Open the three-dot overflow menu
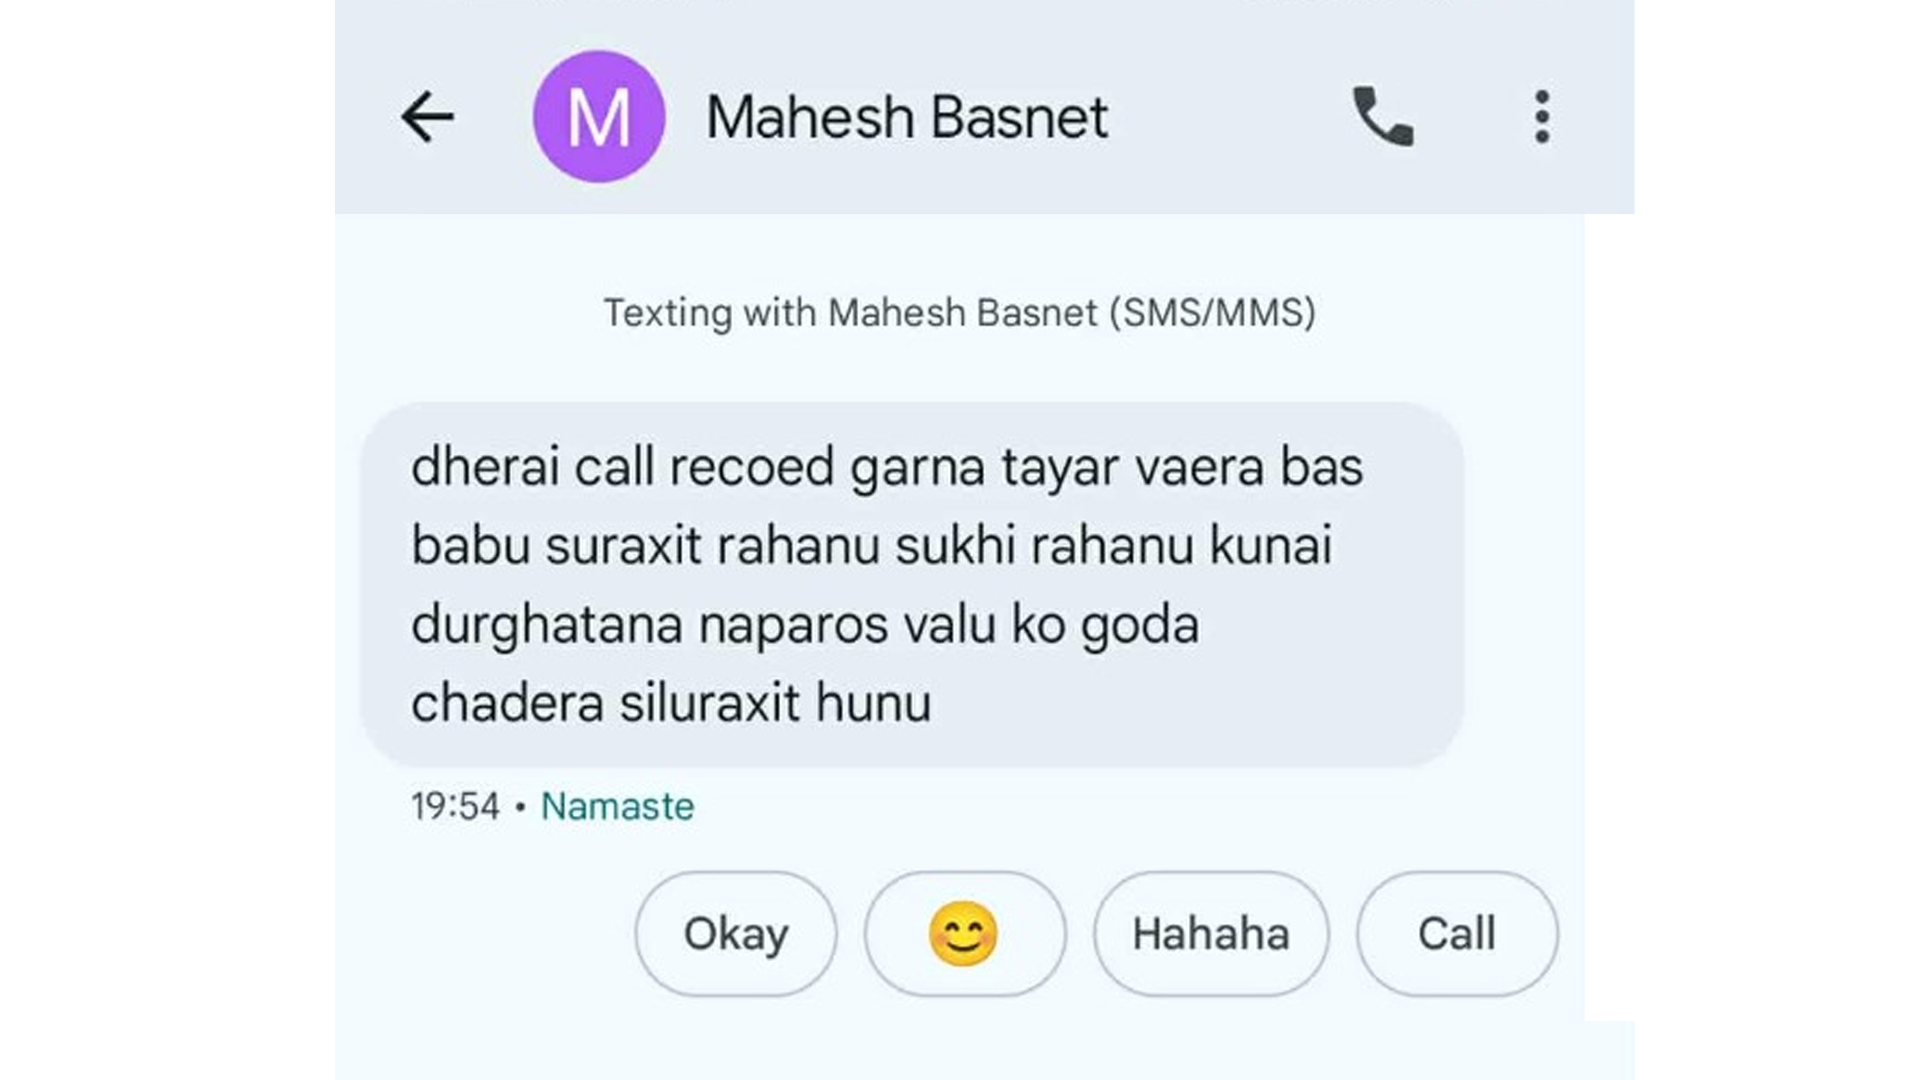This screenshot has width=1920, height=1080. click(1542, 117)
